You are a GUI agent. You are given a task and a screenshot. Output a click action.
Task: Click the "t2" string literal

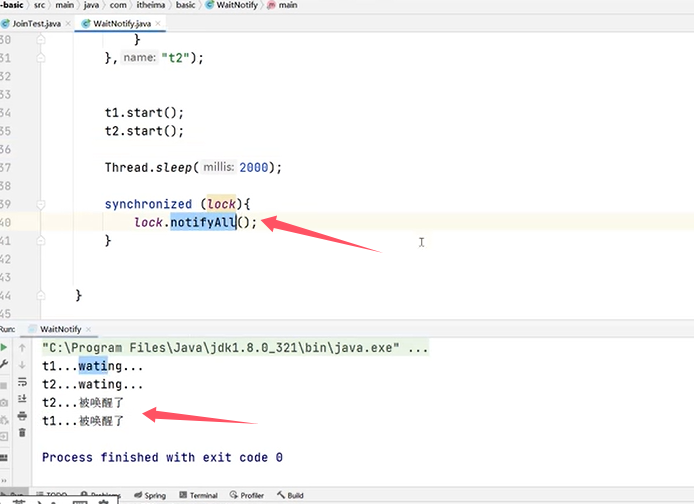[x=175, y=58]
